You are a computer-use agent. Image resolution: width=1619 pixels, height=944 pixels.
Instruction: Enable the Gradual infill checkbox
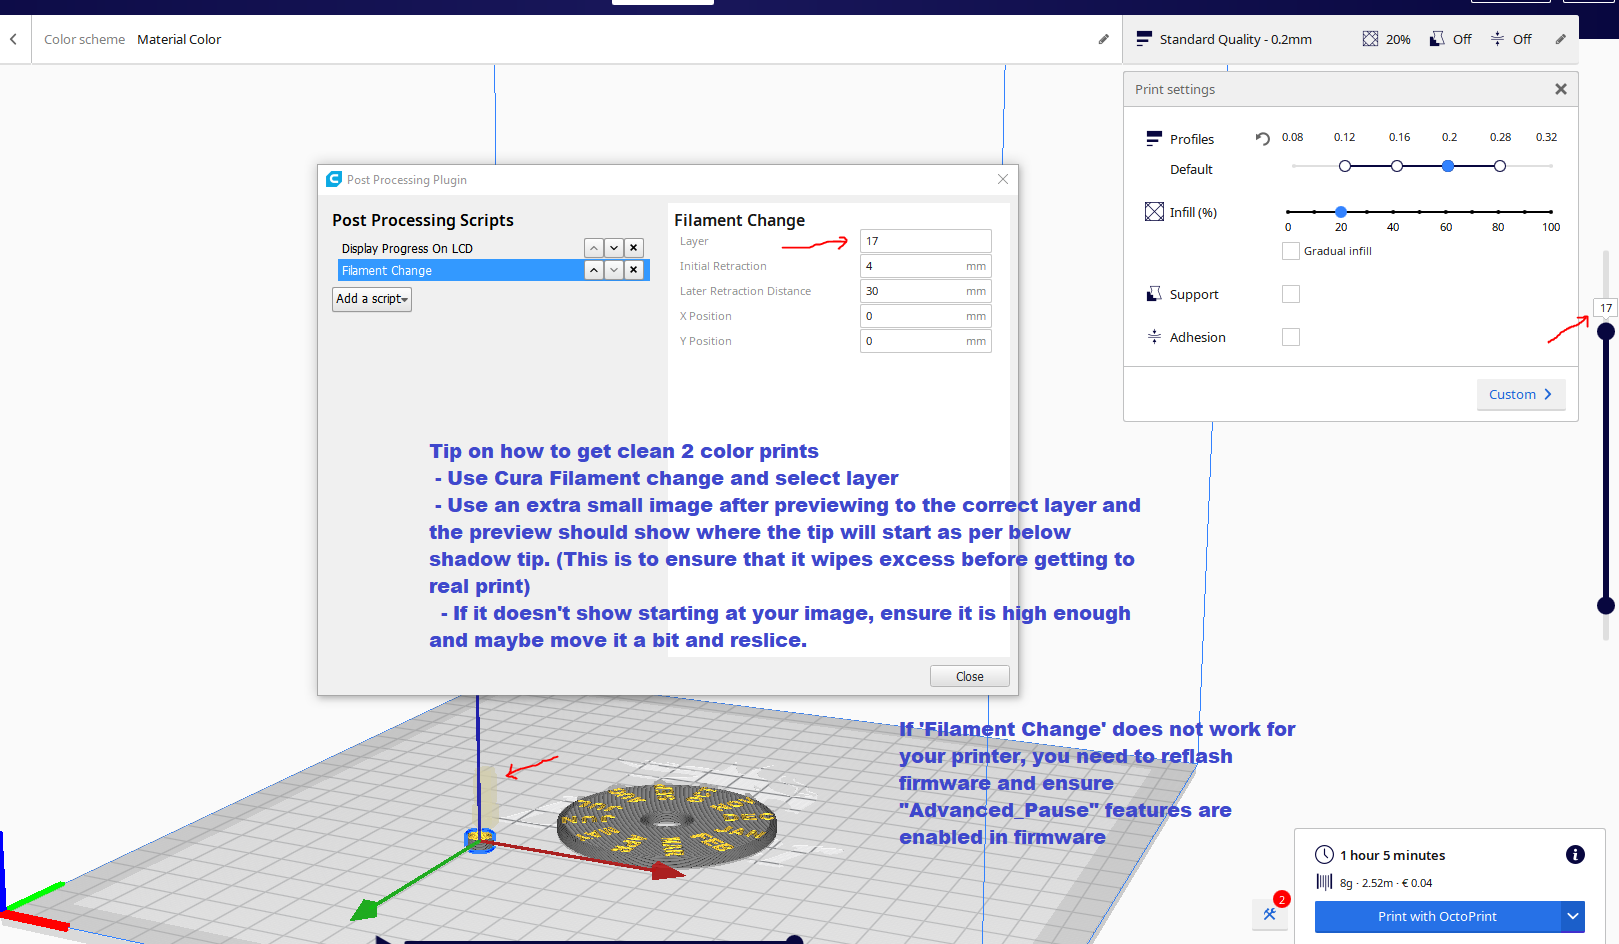[x=1291, y=251]
